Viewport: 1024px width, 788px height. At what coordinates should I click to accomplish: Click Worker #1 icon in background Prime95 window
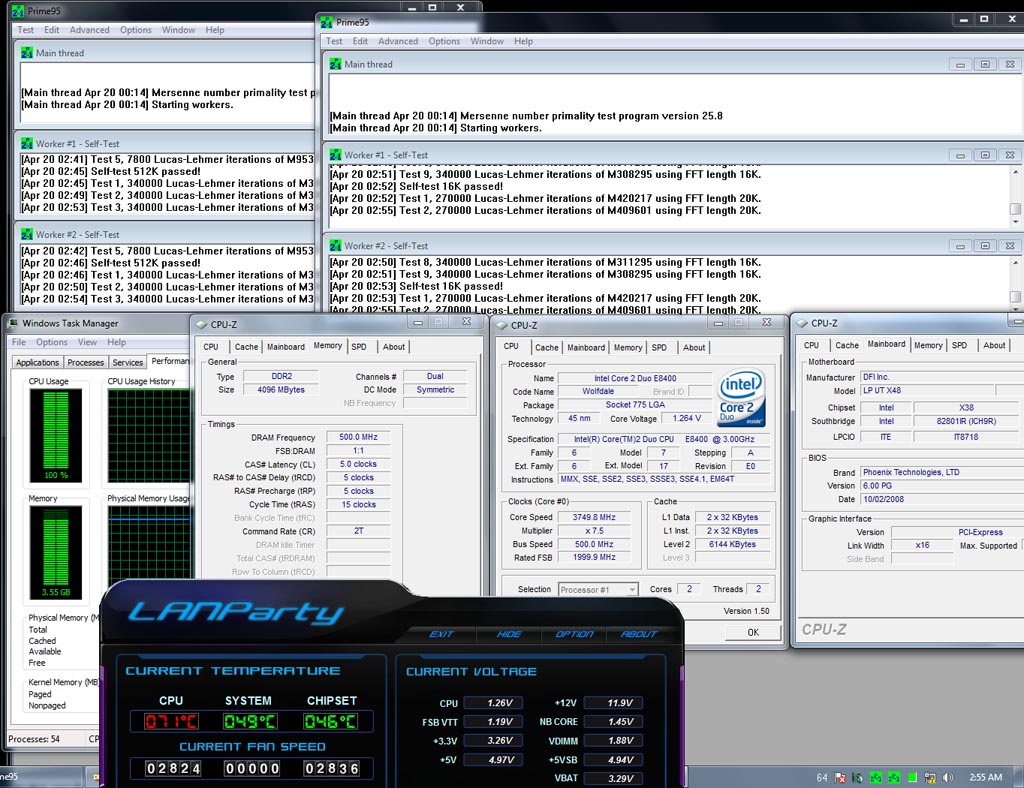[x=27, y=144]
